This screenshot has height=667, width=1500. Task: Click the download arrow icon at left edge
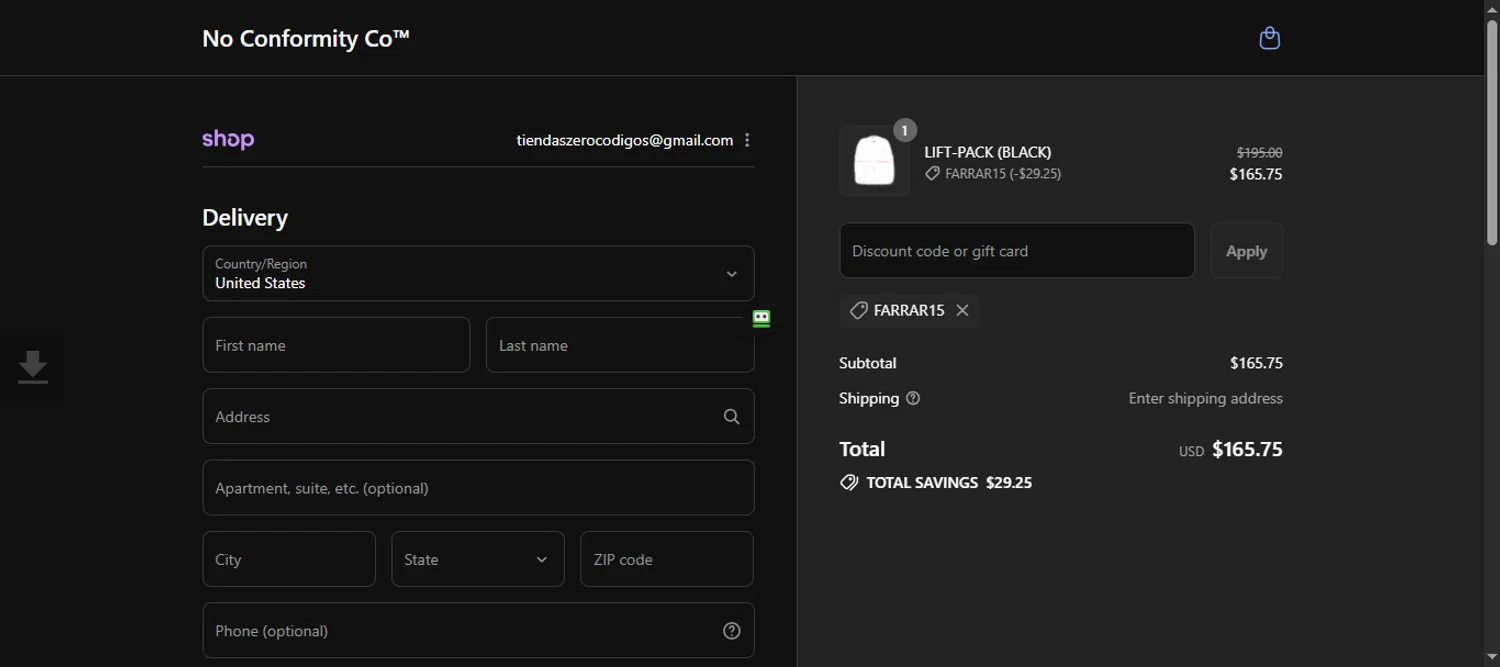[32, 367]
